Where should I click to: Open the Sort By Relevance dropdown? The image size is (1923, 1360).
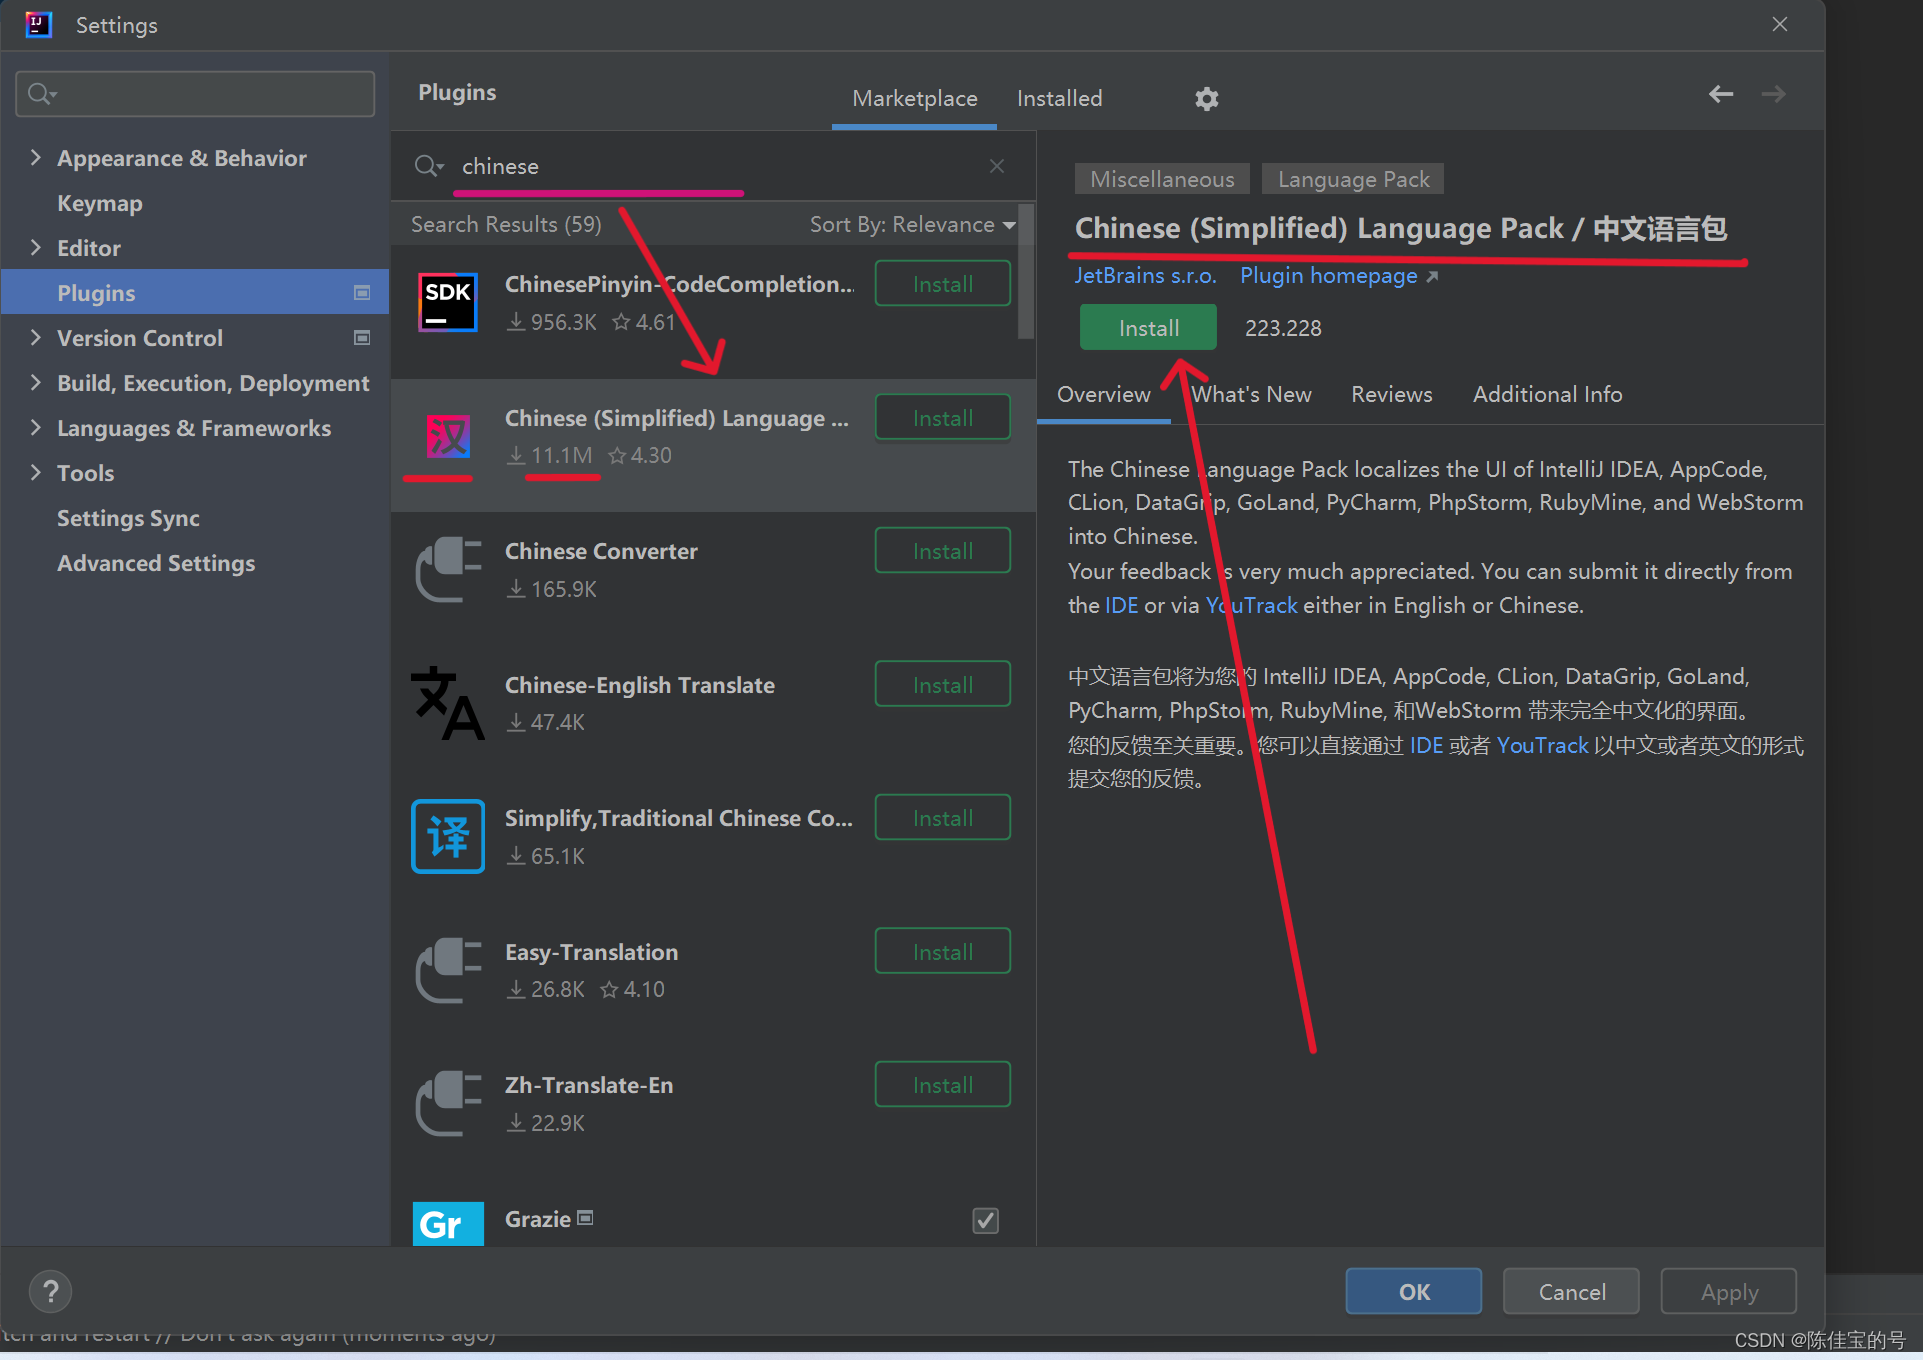click(912, 225)
